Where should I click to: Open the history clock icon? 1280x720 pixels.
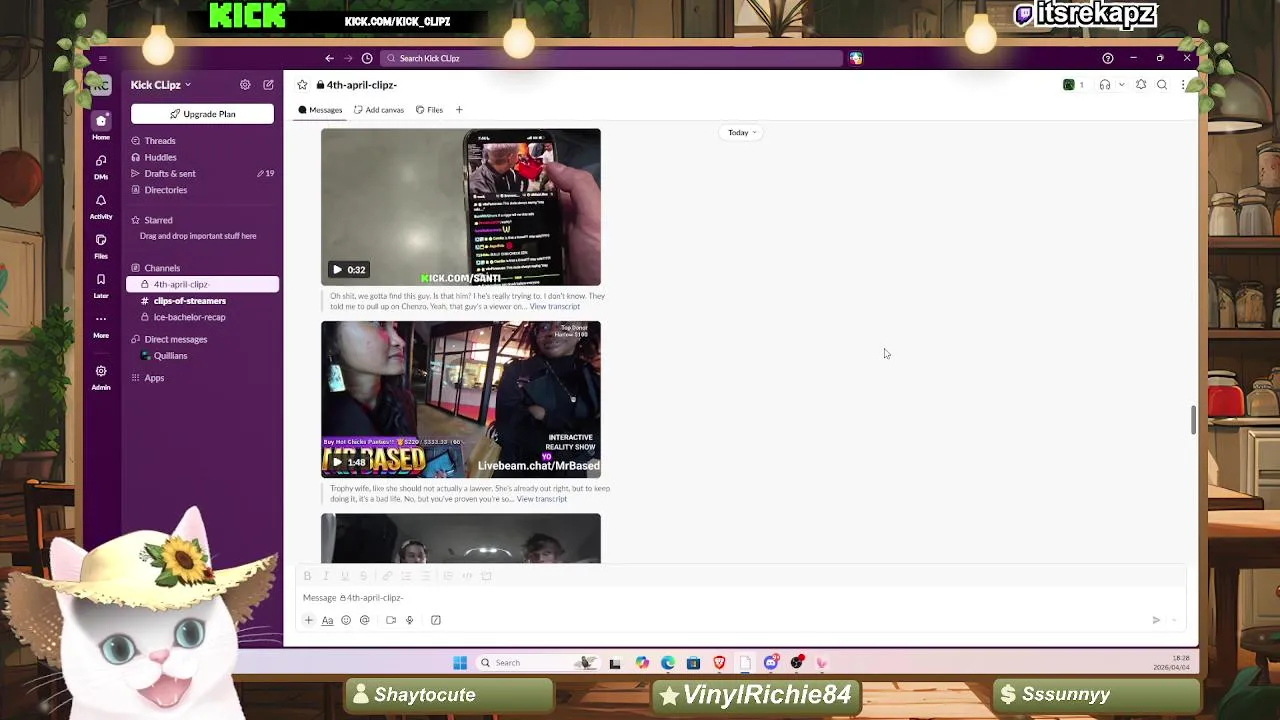coord(367,58)
